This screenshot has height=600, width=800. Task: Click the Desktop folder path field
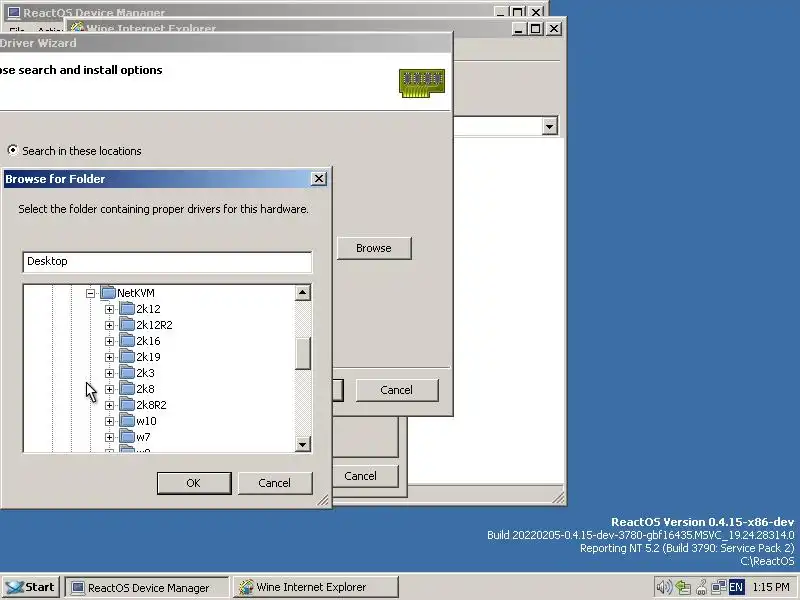point(167,262)
